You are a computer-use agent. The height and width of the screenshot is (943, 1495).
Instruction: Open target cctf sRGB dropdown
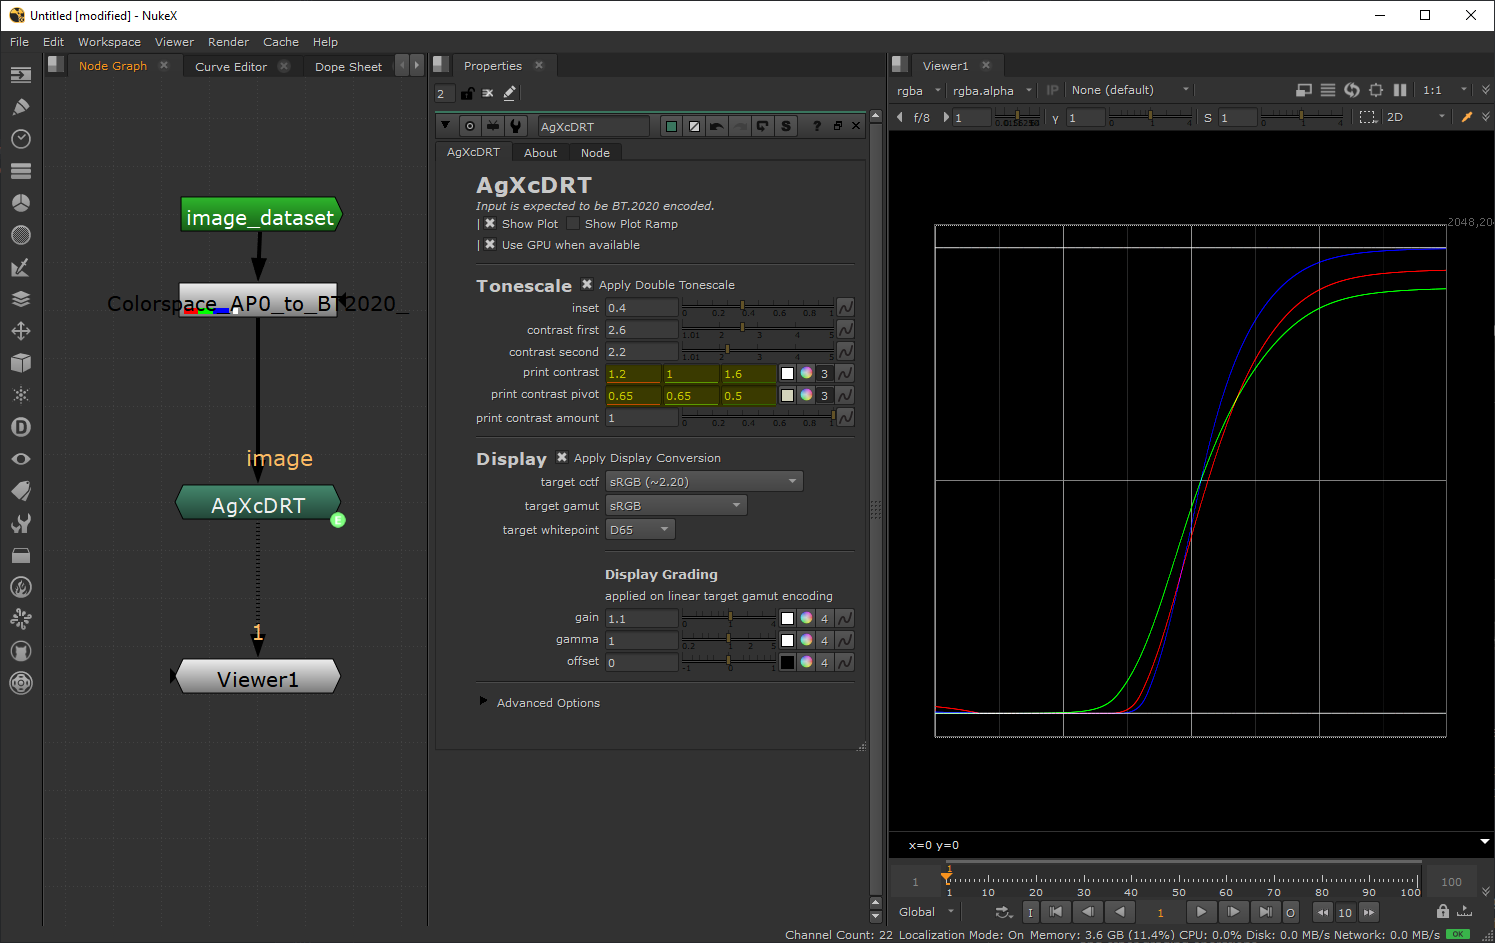704,482
